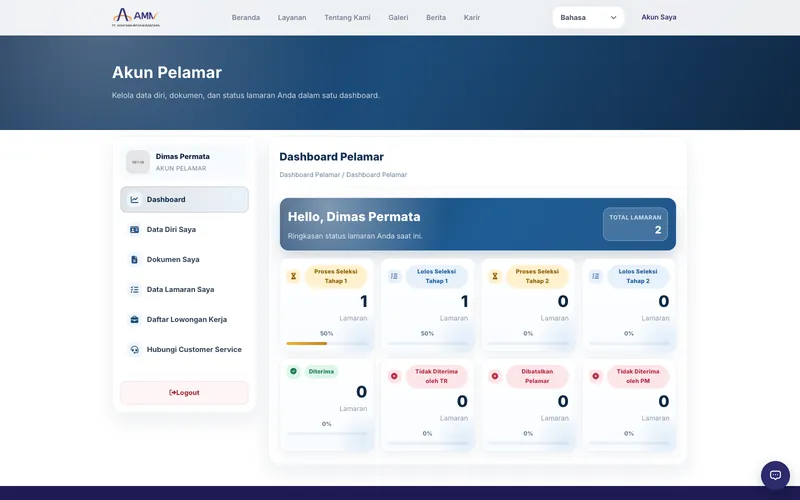Click the Proses Seleksi Tahap 1 badge
Viewport: 800px width, 500px height.
pyautogui.click(x=336, y=276)
